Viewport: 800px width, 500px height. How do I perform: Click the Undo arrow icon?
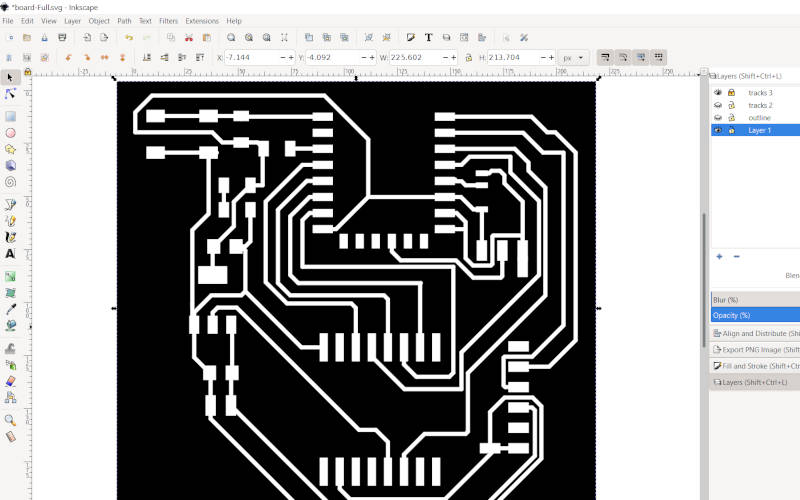[129, 38]
